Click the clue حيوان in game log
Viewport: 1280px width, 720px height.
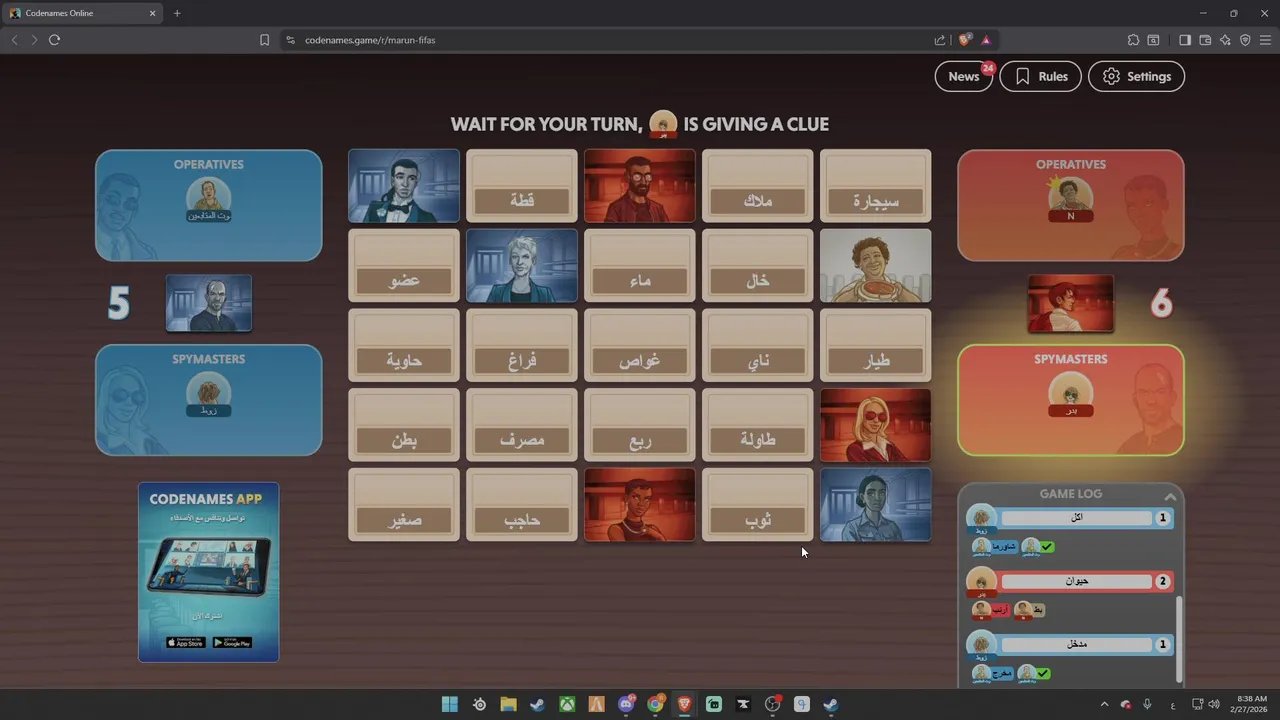(x=1077, y=581)
